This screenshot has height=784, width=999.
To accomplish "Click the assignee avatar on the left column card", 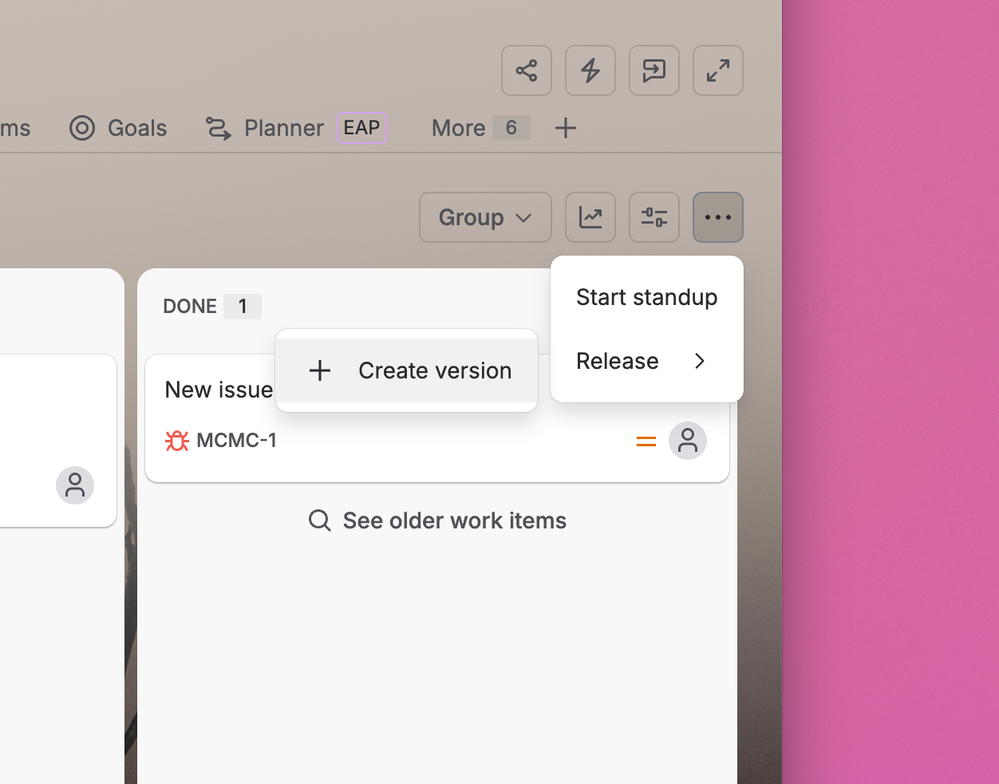I will point(75,485).
